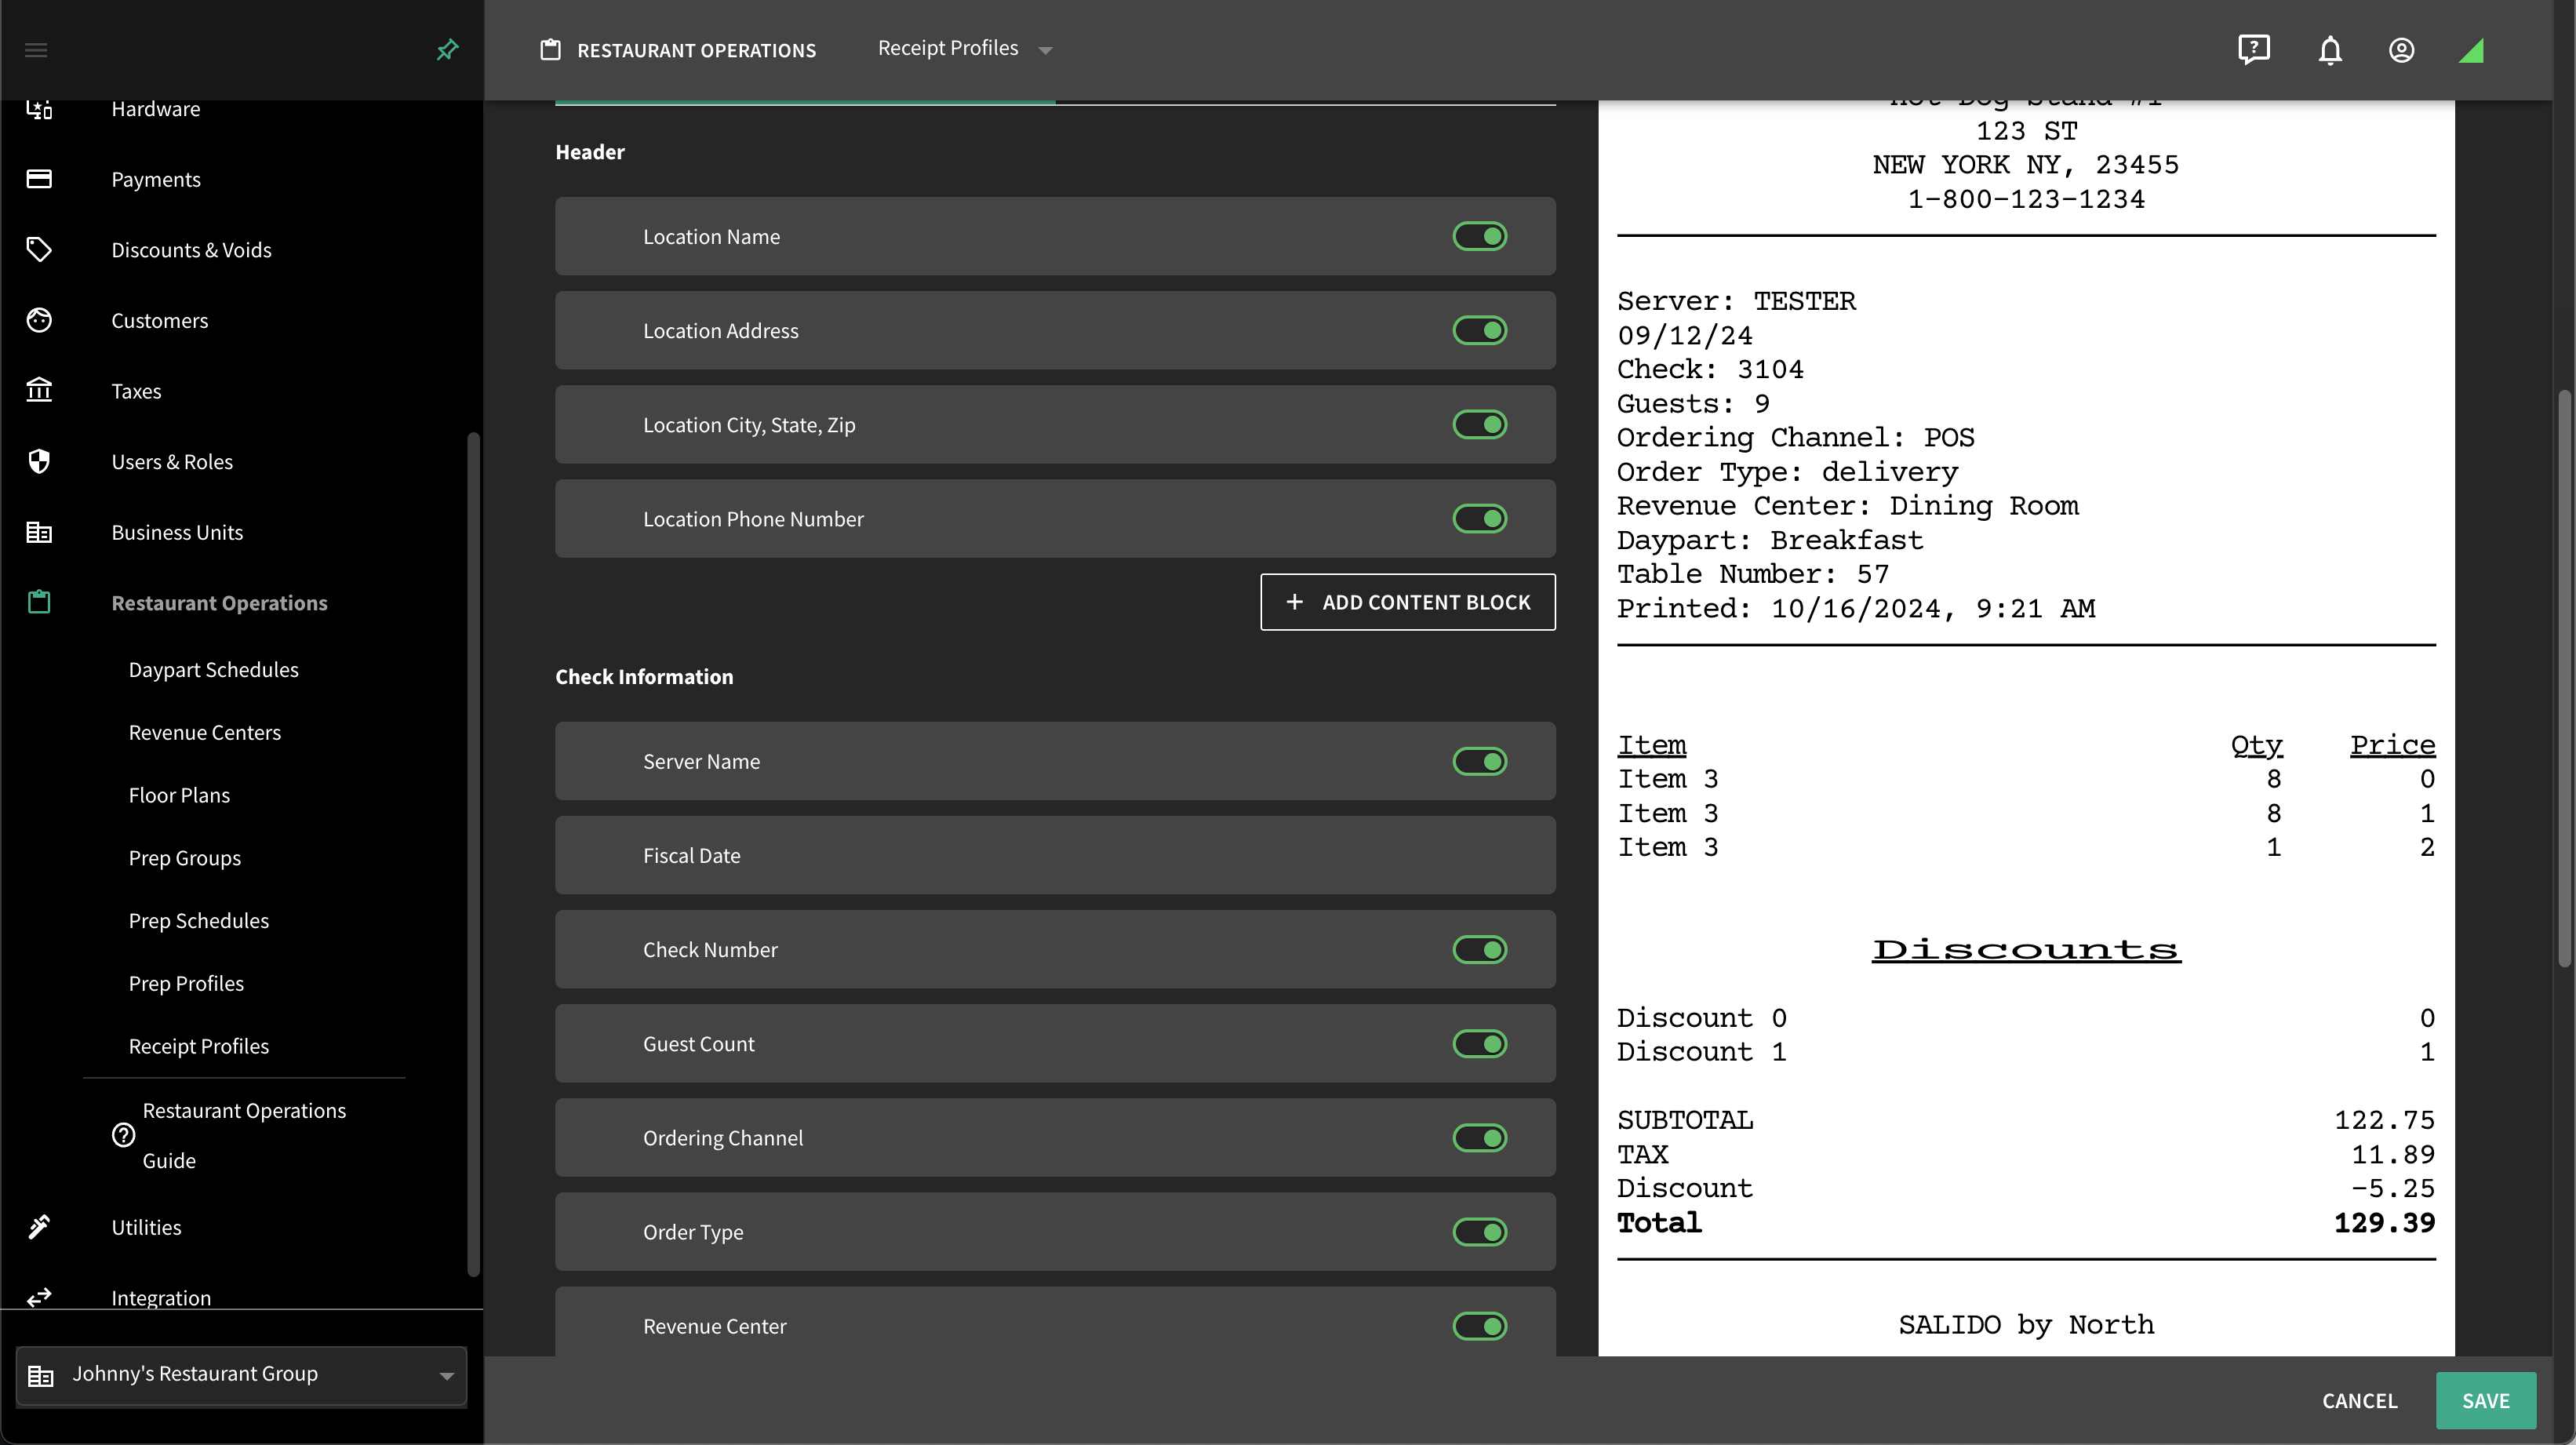
Task: Open Johnny's Restaurant Group selector
Action: (x=241, y=1374)
